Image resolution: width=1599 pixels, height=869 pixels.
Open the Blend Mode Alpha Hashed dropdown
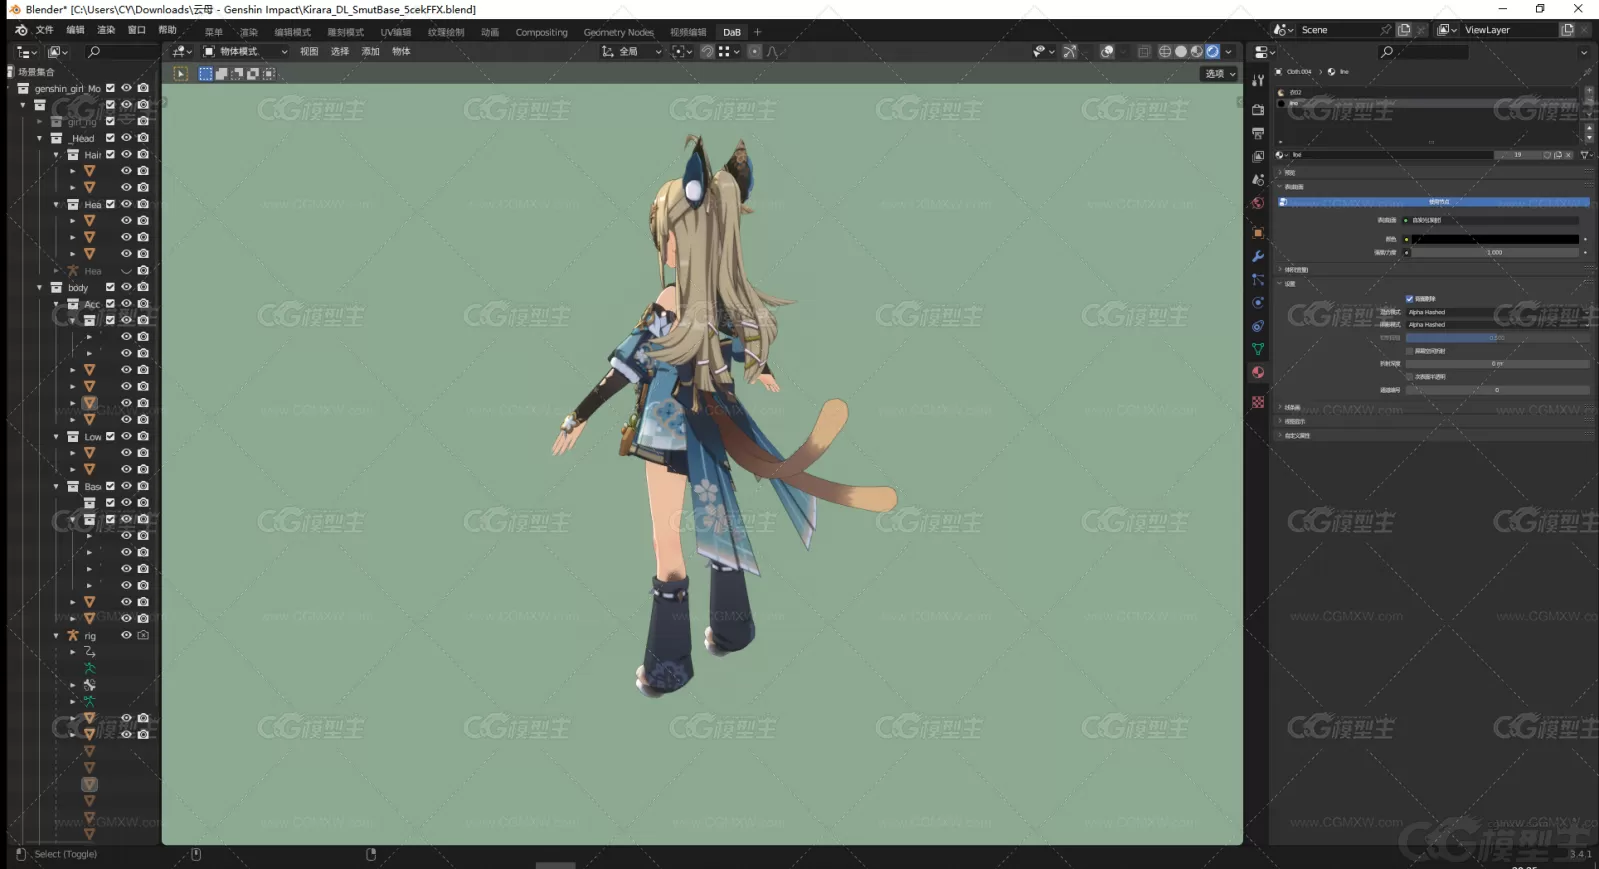tap(1497, 312)
